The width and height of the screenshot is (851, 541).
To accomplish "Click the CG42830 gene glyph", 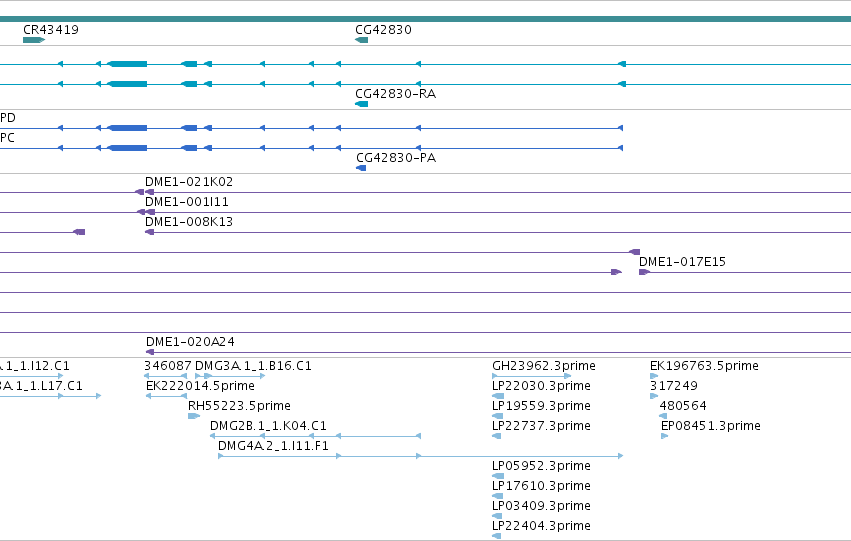I will [x=361, y=40].
